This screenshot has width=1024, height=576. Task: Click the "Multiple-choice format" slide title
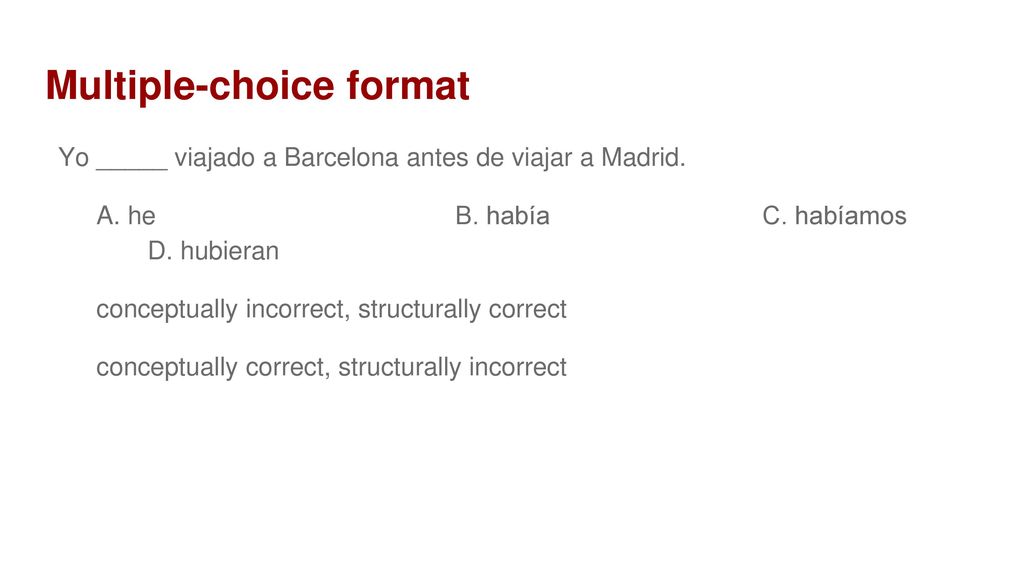tap(257, 86)
